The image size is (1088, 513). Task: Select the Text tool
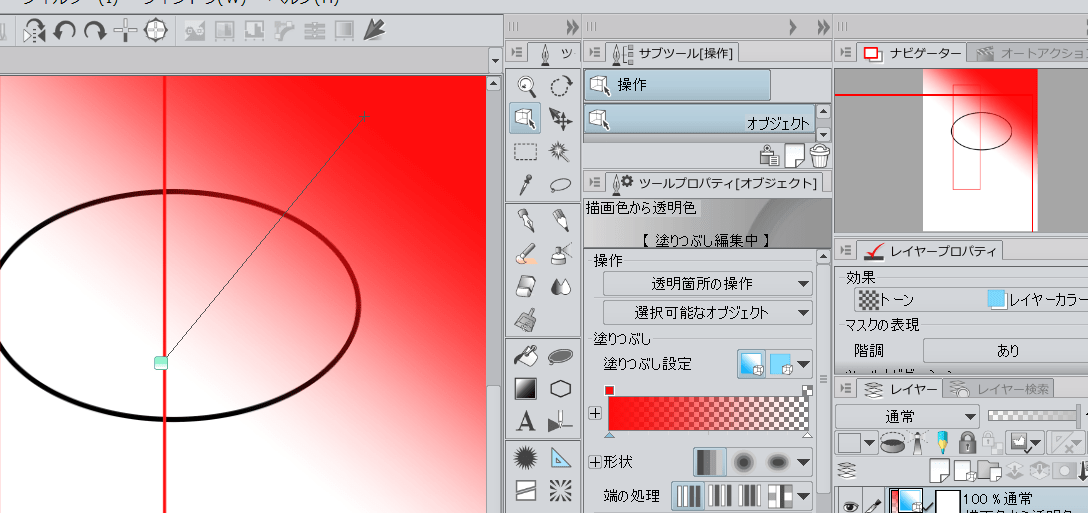526,421
